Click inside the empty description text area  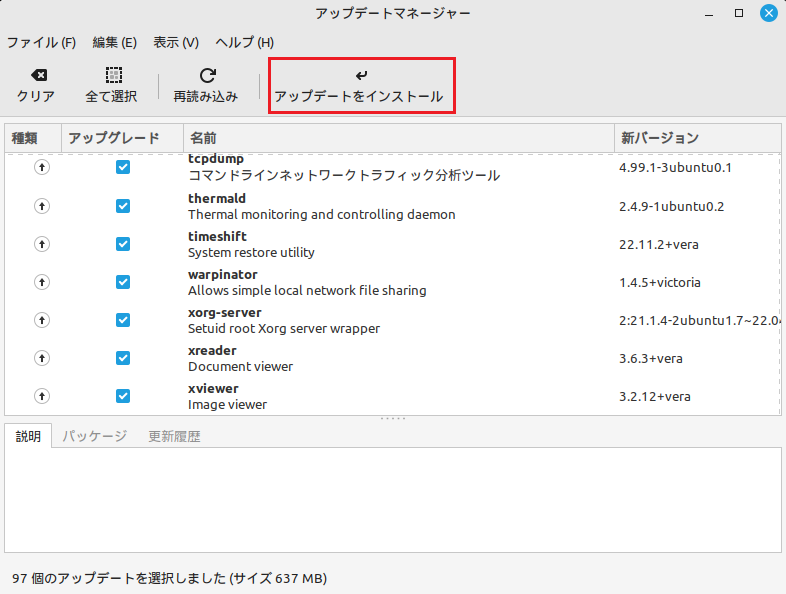pos(393,500)
